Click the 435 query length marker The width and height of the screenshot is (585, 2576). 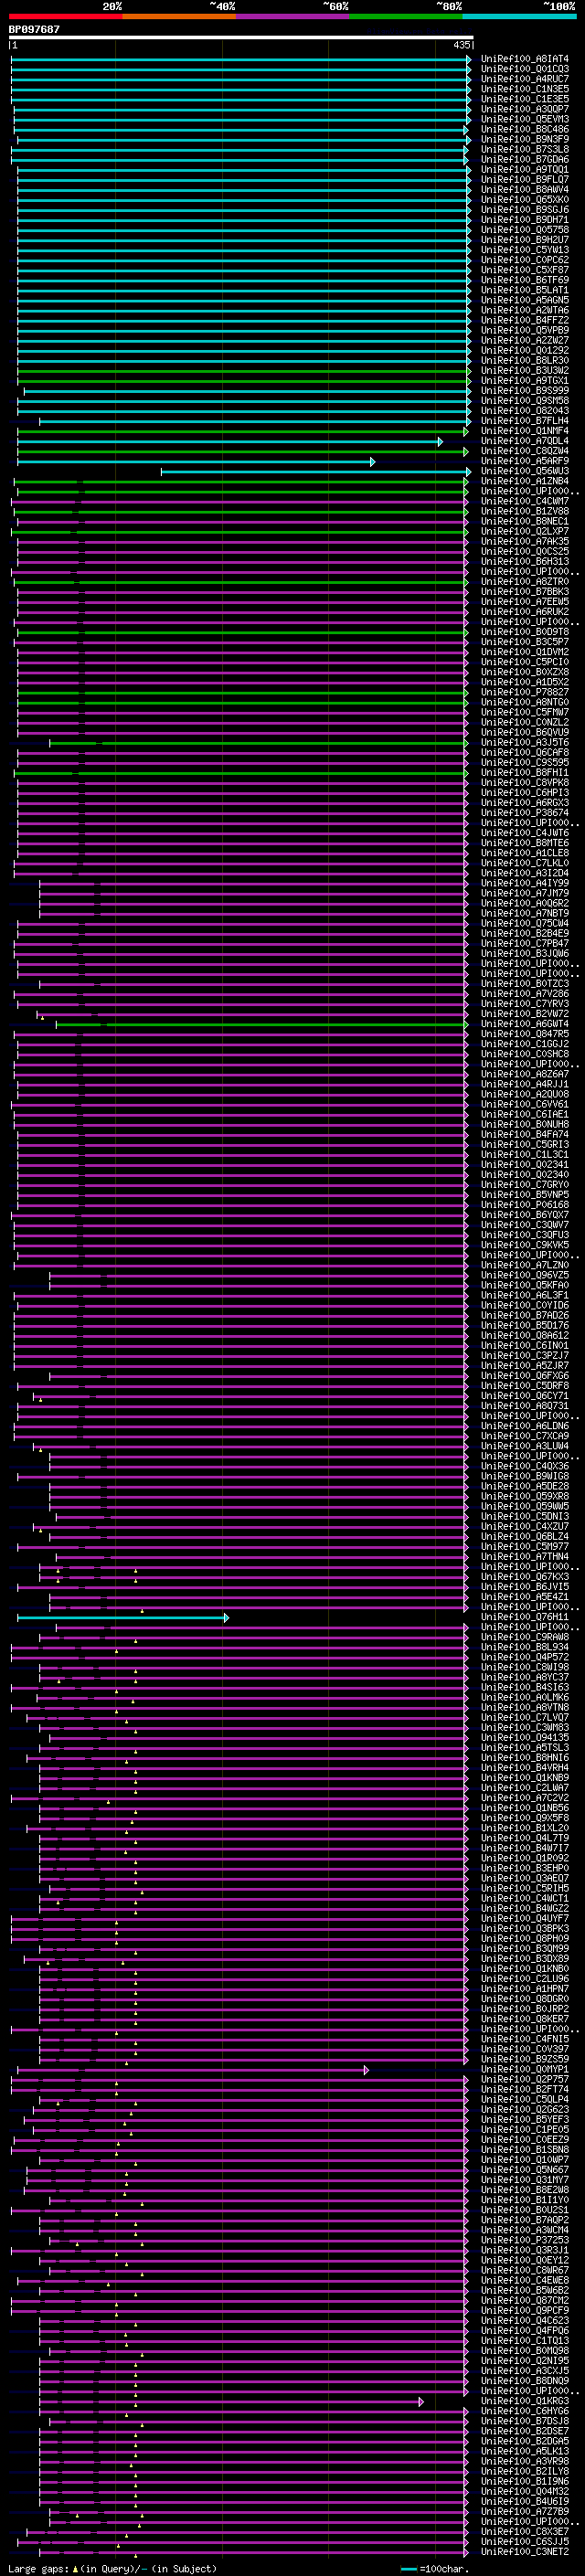point(461,45)
